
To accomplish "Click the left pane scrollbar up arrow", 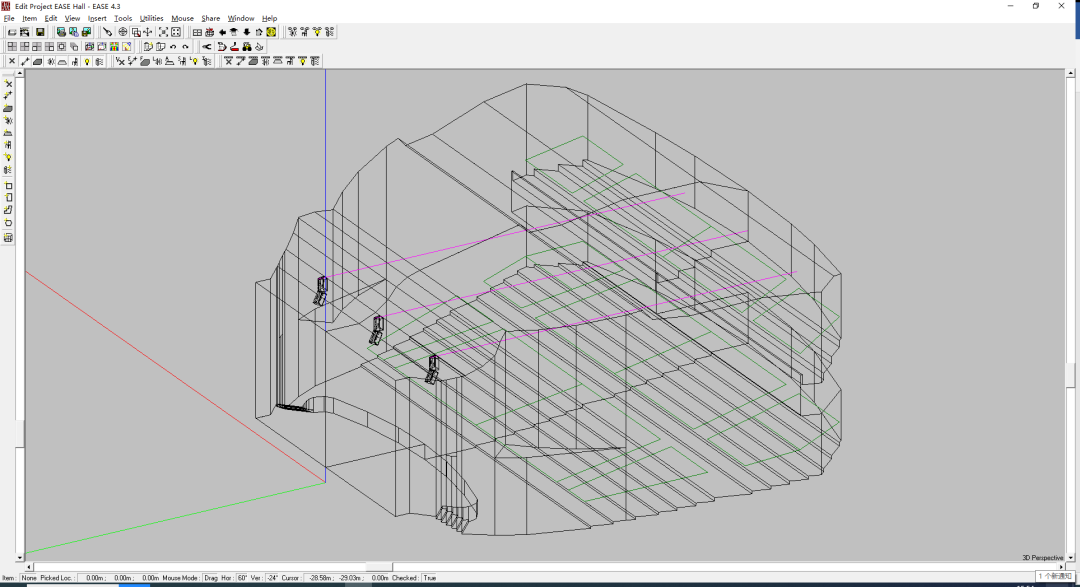I will pyautogui.click(x=19, y=73).
